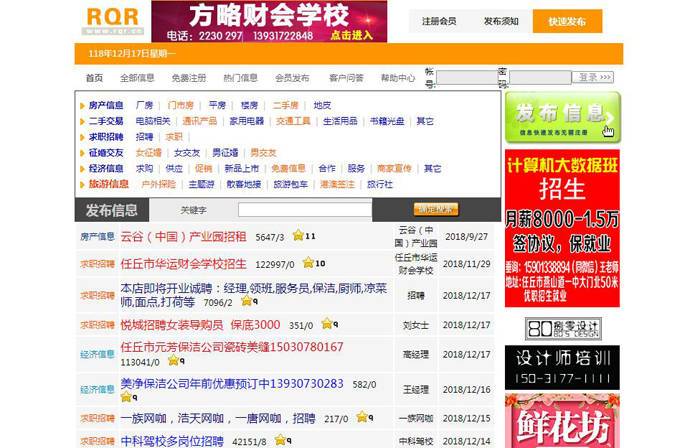Image resolution: width=690 pixels, height=448 pixels.
Task: Open the 发布须知 tab
Action: click(x=501, y=21)
